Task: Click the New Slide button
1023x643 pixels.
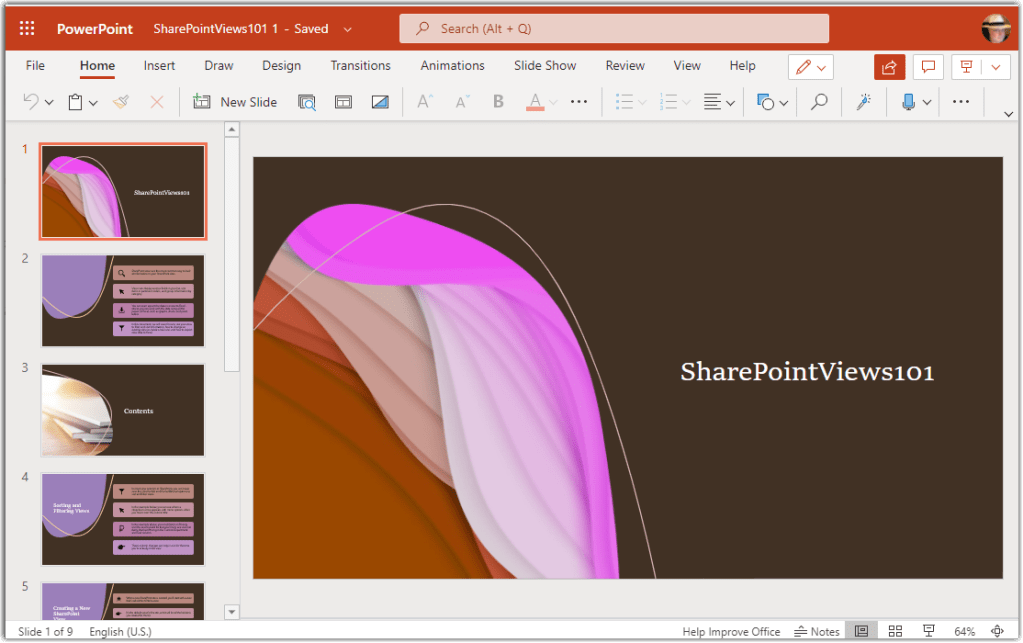Action: tap(236, 102)
